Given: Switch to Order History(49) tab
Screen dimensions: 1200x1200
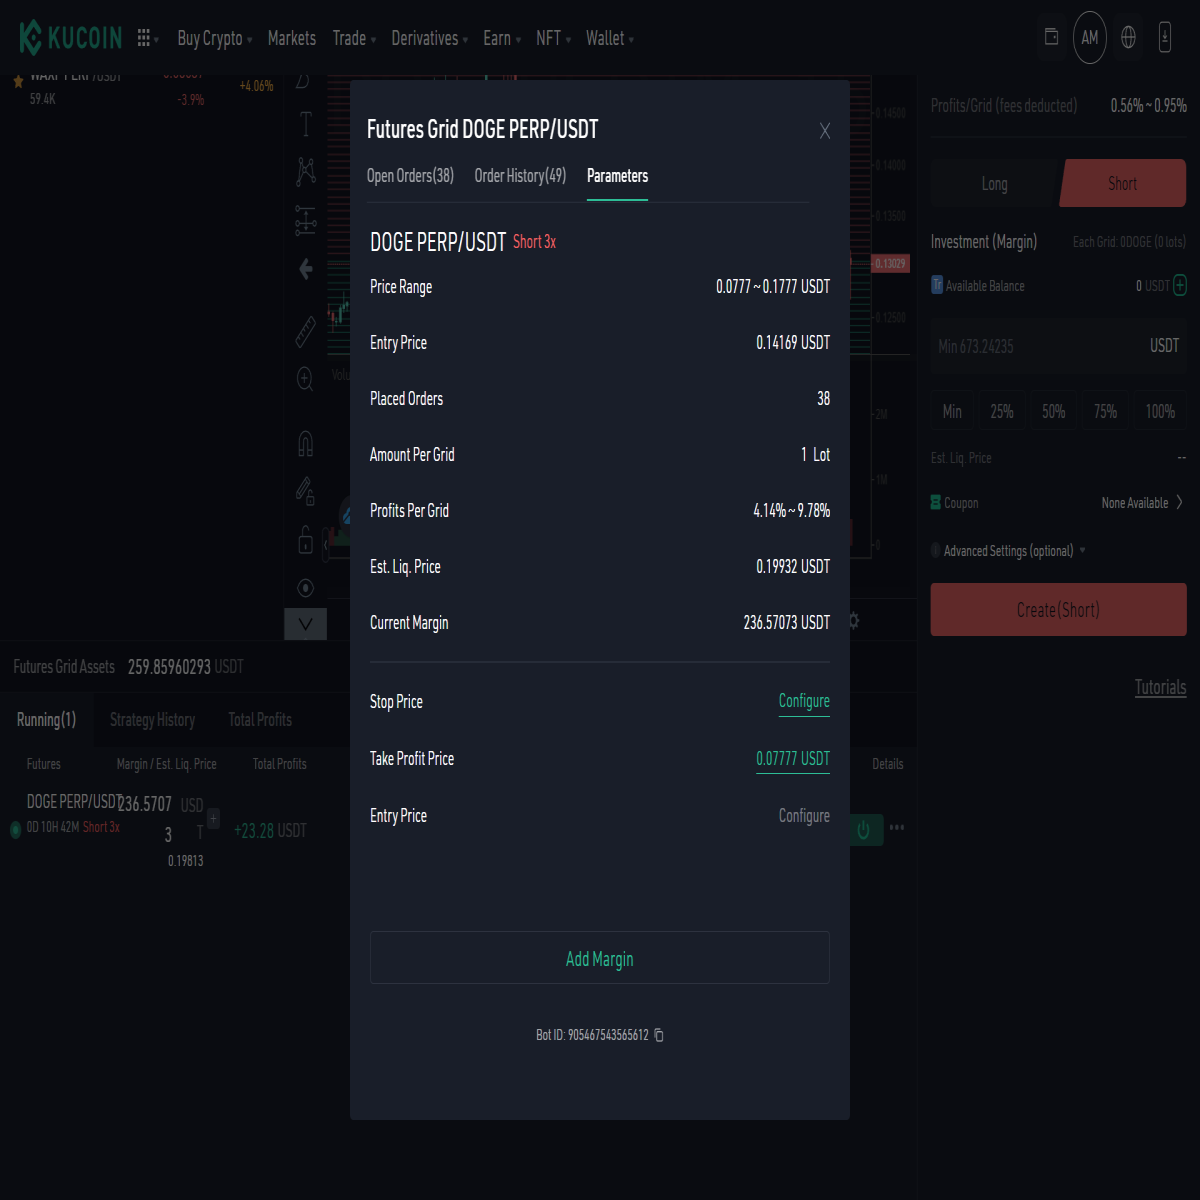Looking at the screenshot, I should pos(520,176).
